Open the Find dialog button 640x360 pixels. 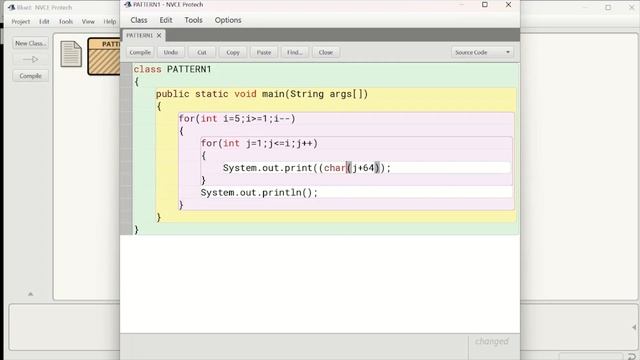point(295,52)
